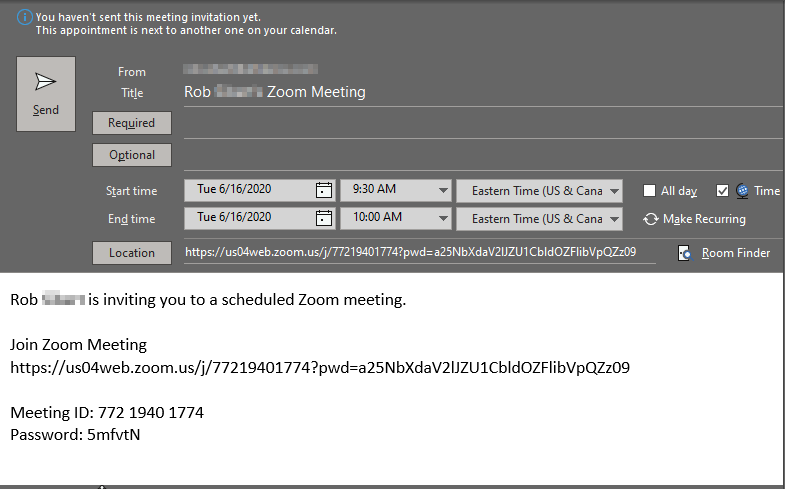Click the Send envelope button
This screenshot has width=785, height=489.
pyautogui.click(x=46, y=94)
